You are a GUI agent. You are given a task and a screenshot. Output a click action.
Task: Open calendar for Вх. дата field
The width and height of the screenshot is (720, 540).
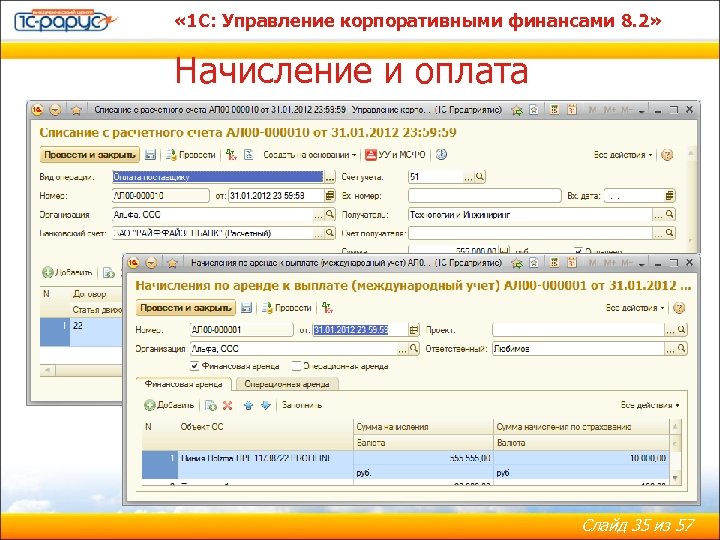(669, 196)
